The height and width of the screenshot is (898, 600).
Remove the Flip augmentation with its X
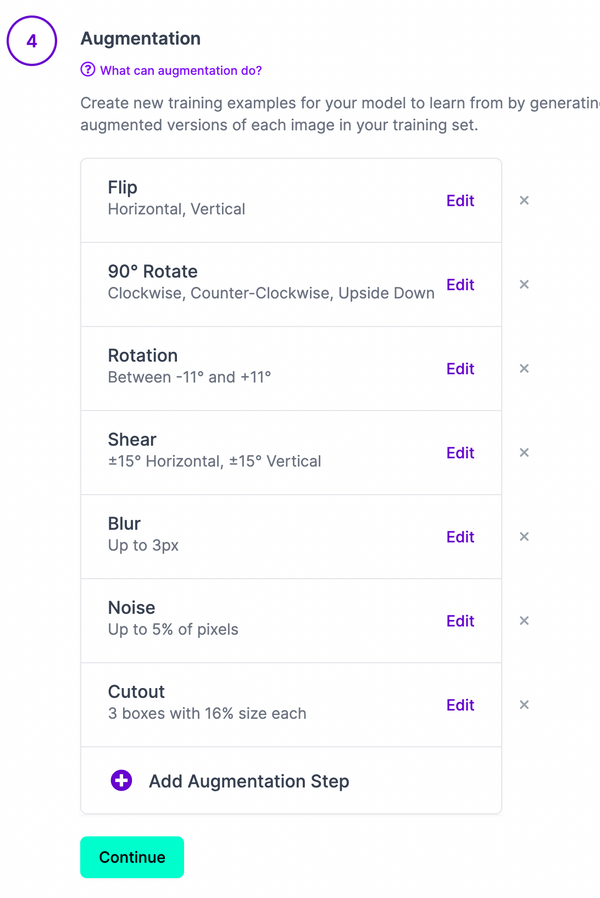click(x=524, y=200)
